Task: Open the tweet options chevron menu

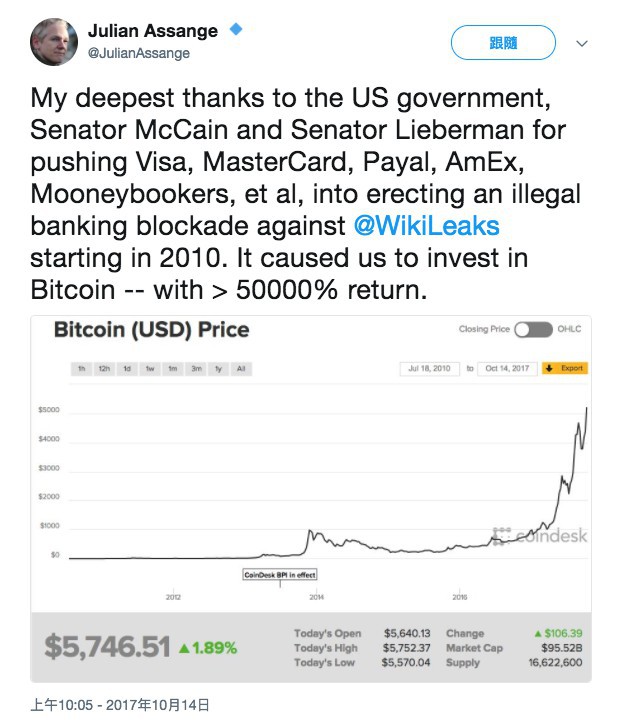Action: pos(582,44)
